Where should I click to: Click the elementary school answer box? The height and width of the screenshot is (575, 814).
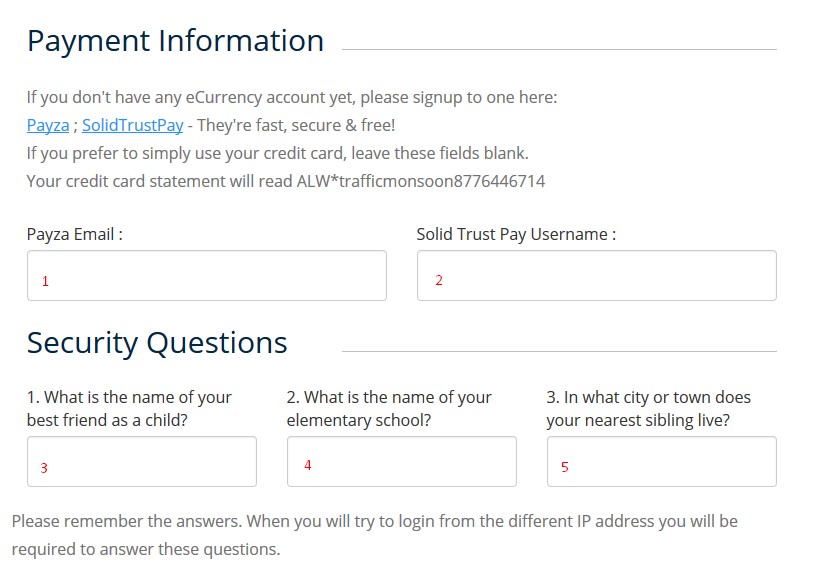click(x=401, y=462)
